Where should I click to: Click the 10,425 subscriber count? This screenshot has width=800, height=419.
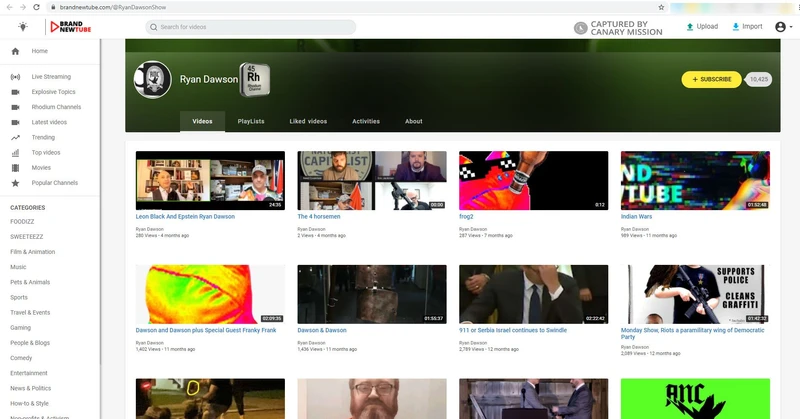759,80
